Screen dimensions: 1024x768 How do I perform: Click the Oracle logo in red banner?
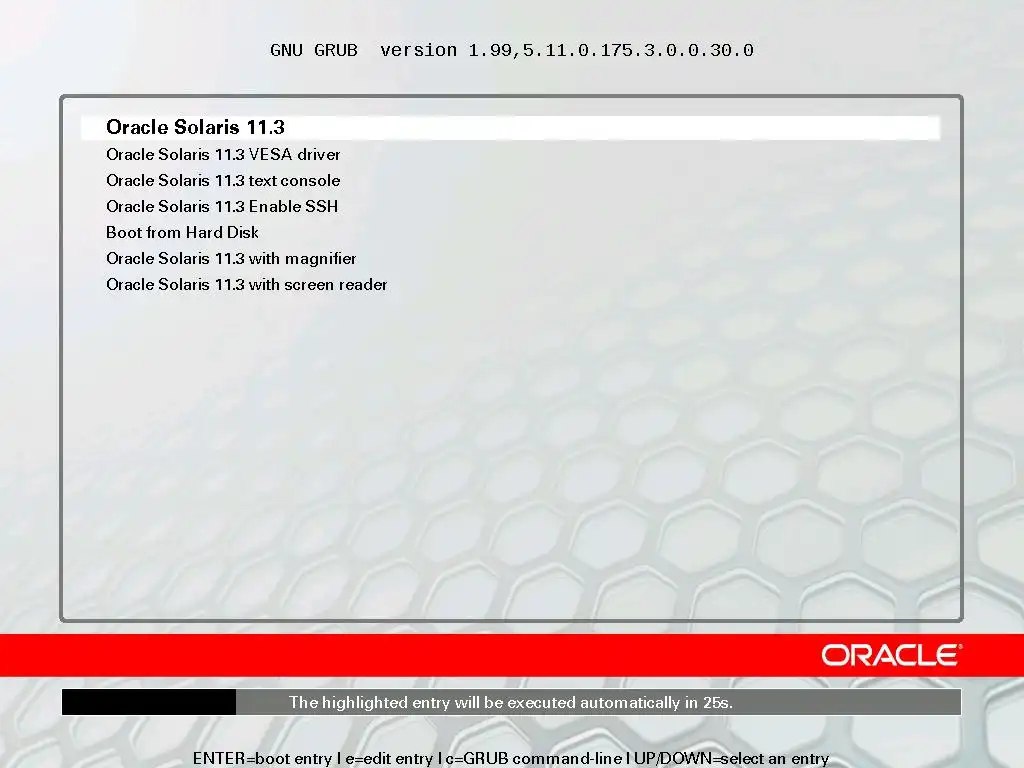point(891,655)
